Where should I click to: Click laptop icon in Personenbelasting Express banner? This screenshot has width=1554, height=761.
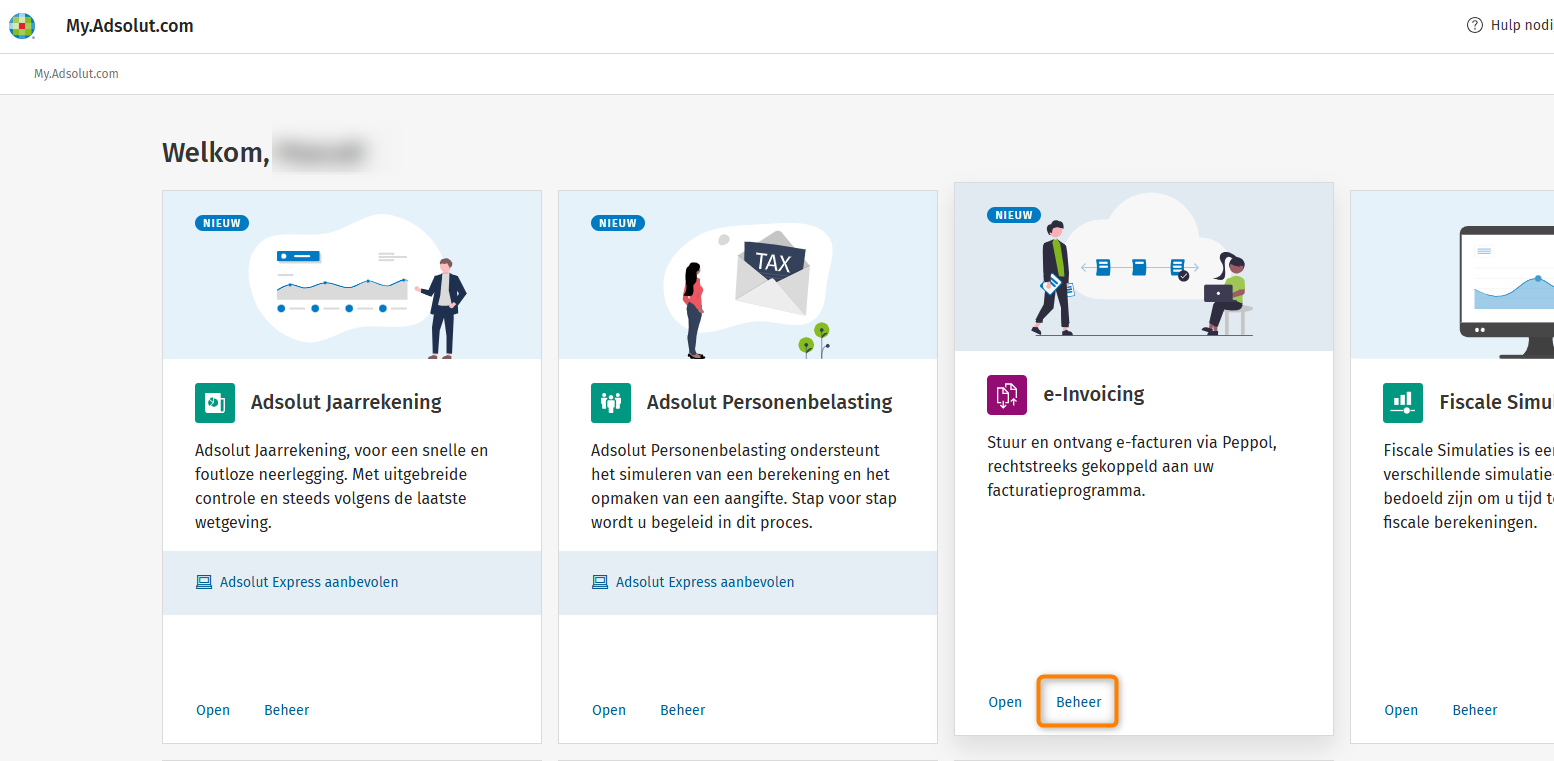click(600, 582)
